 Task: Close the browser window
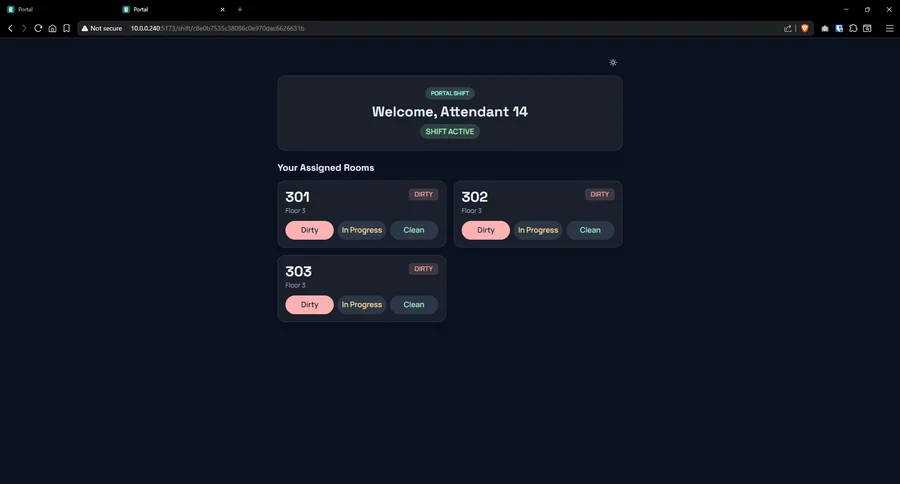[x=889, y=9]
